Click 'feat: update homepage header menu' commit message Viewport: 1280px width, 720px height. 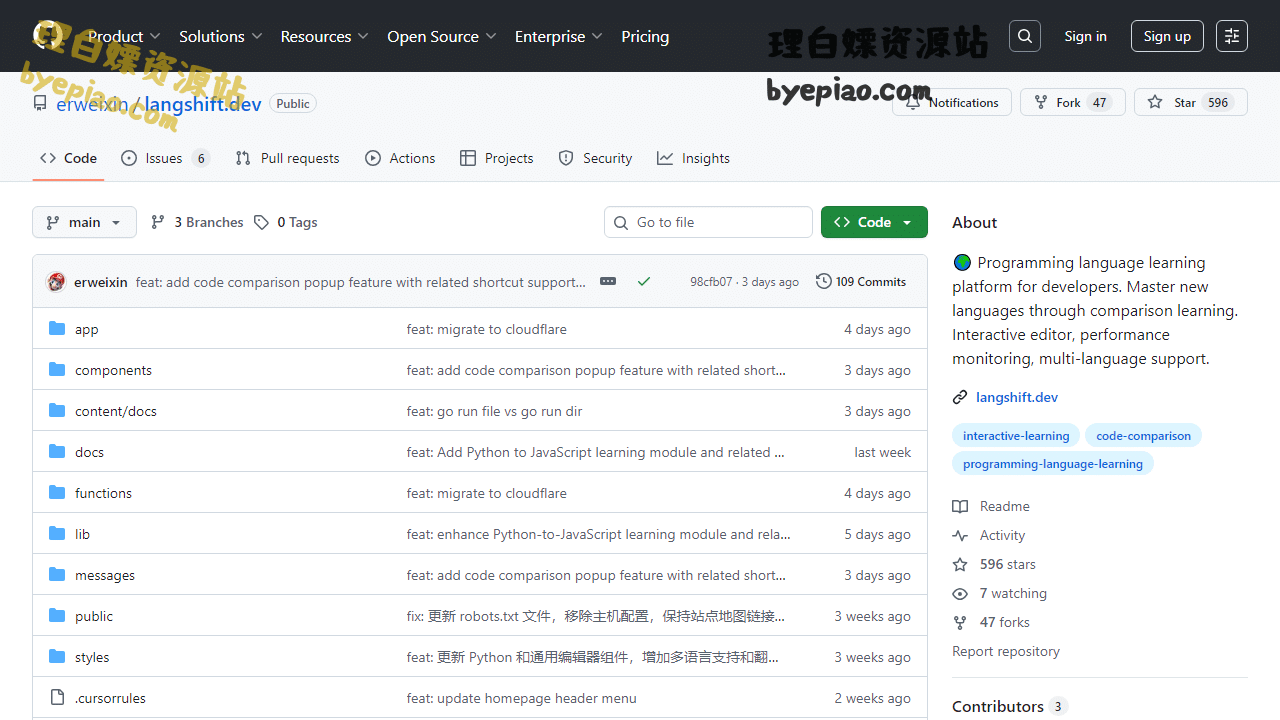[522, 698]
